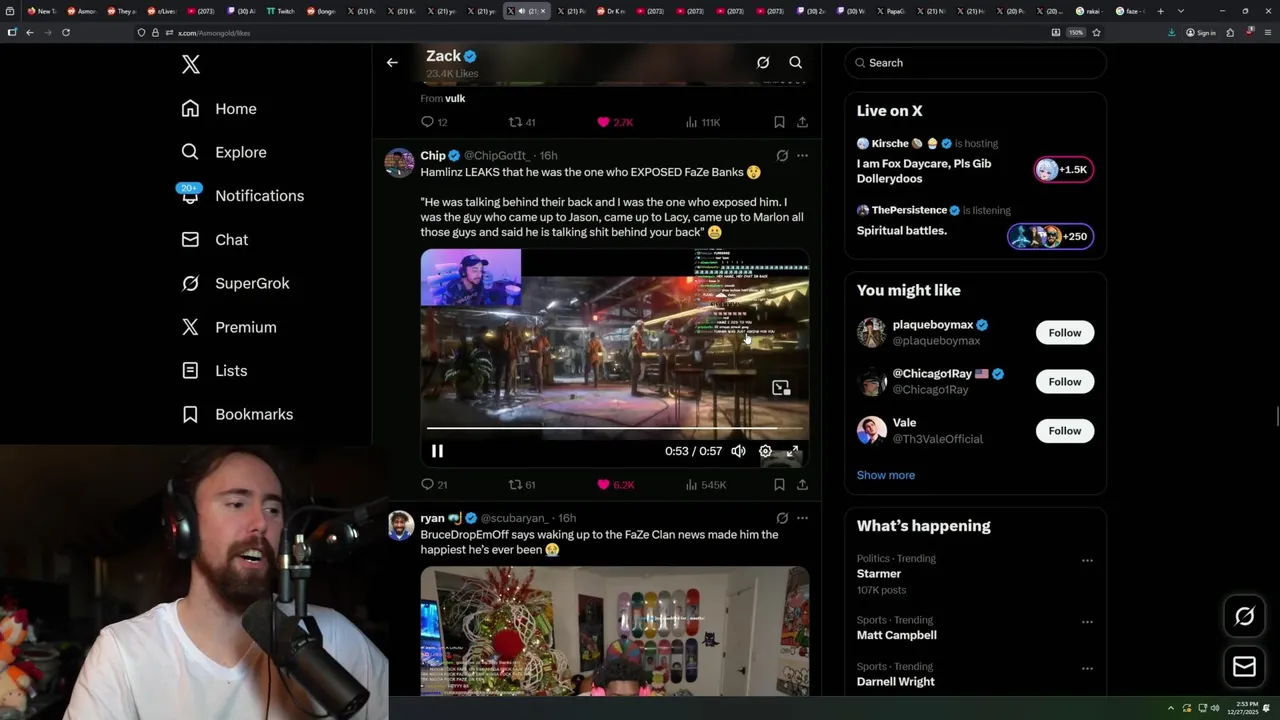Open floating messages envelope button

(1245, 667)
